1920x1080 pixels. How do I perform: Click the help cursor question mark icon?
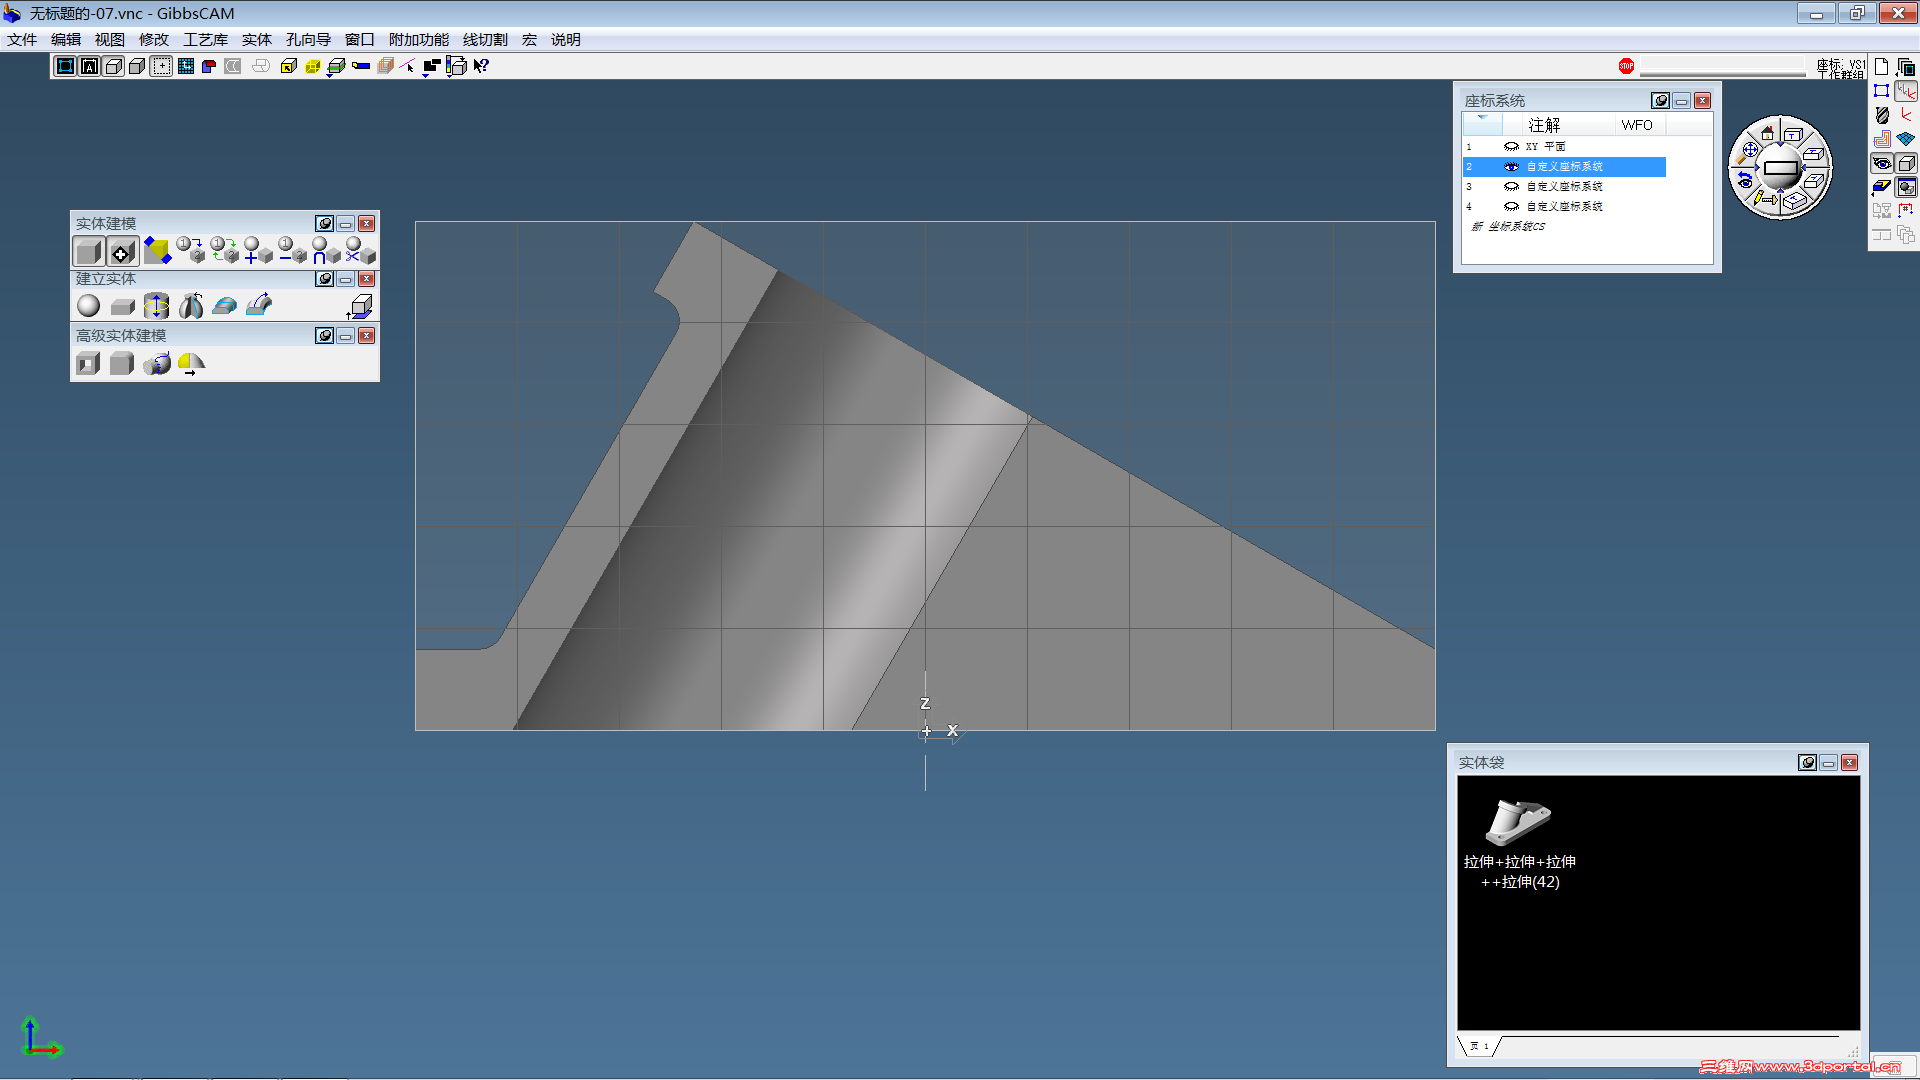(x=481, y=66)
